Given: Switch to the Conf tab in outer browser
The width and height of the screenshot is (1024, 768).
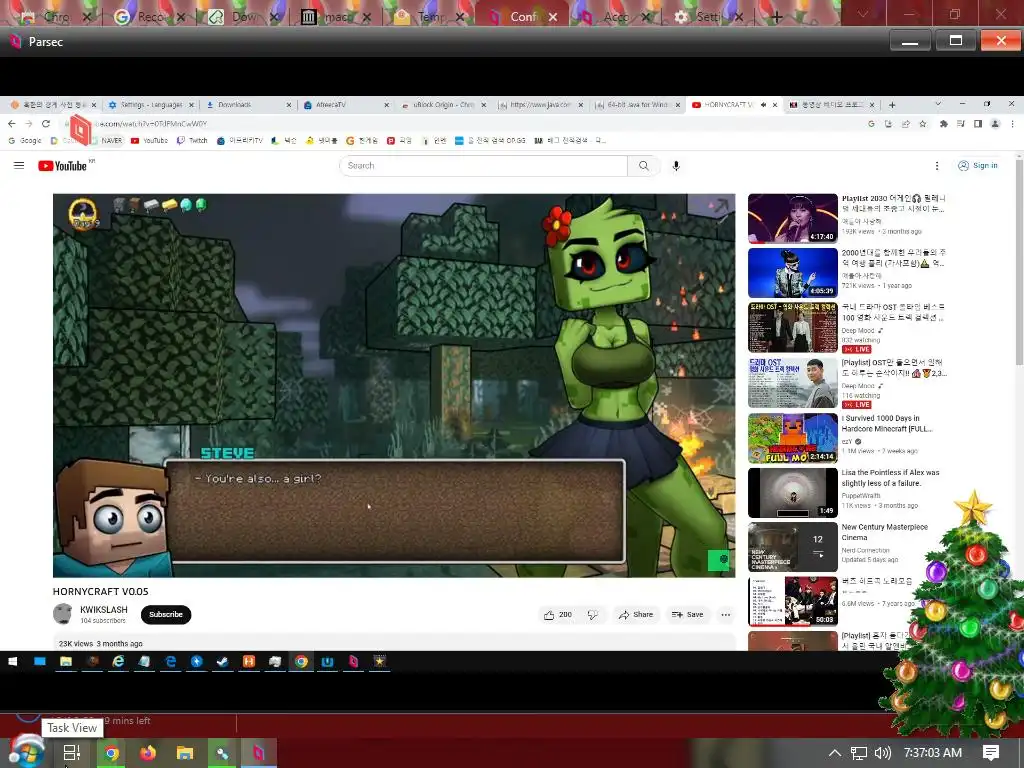Looking at the screenshot, I should (x=522, y=16).
